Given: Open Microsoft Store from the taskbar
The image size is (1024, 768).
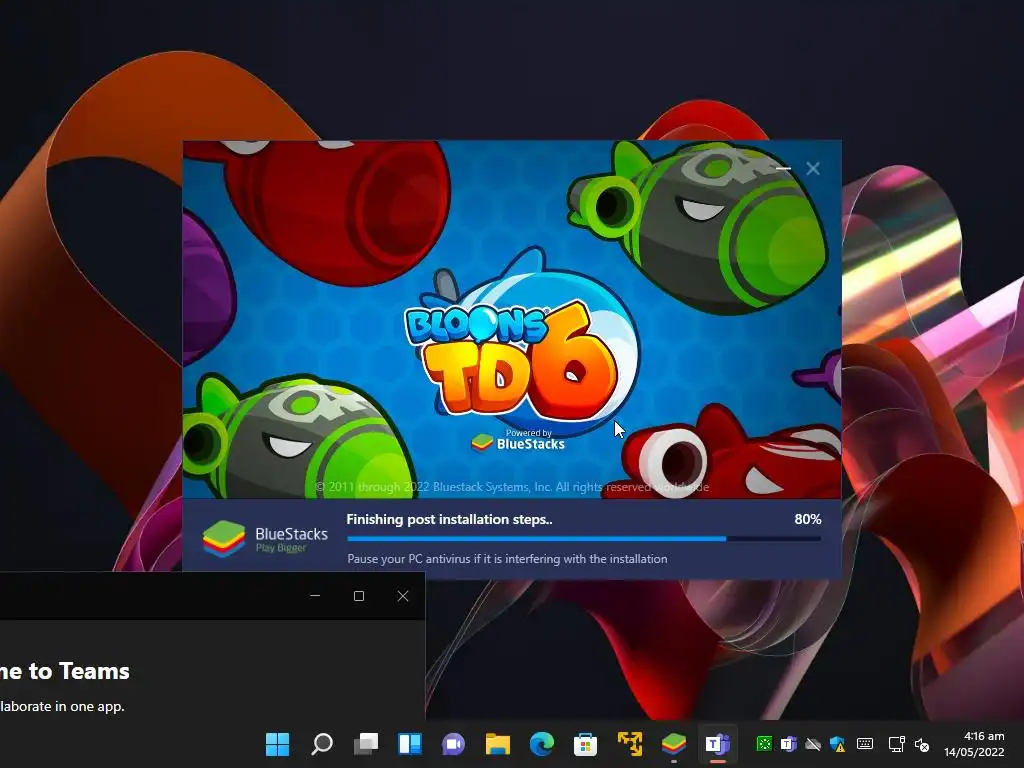Looking at the screenshot, I should click(585, 744).
